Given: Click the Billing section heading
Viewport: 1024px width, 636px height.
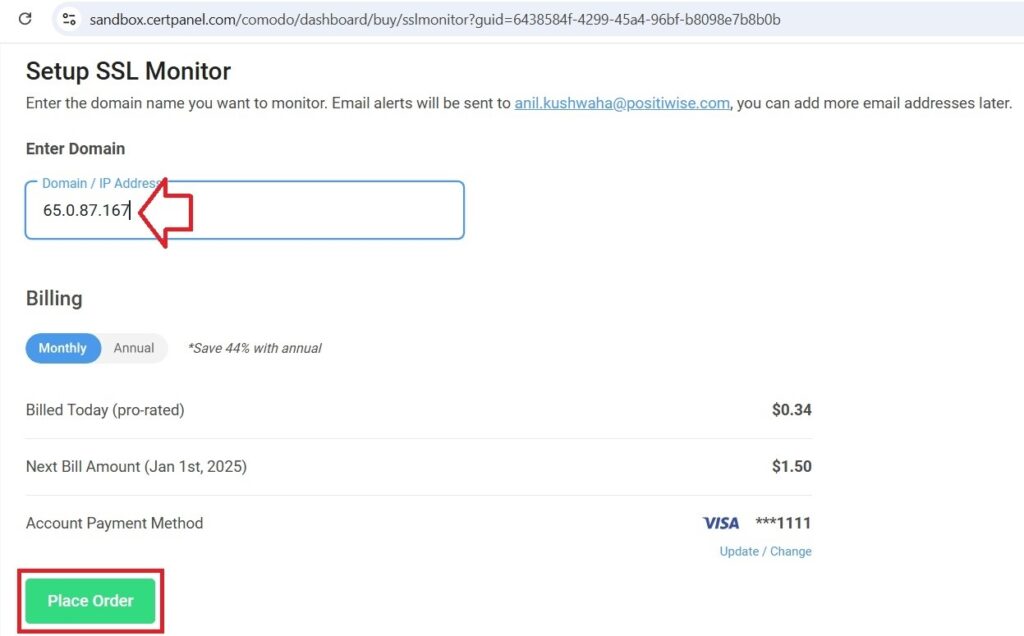Looking at the screenshot, I should point(54,298).
